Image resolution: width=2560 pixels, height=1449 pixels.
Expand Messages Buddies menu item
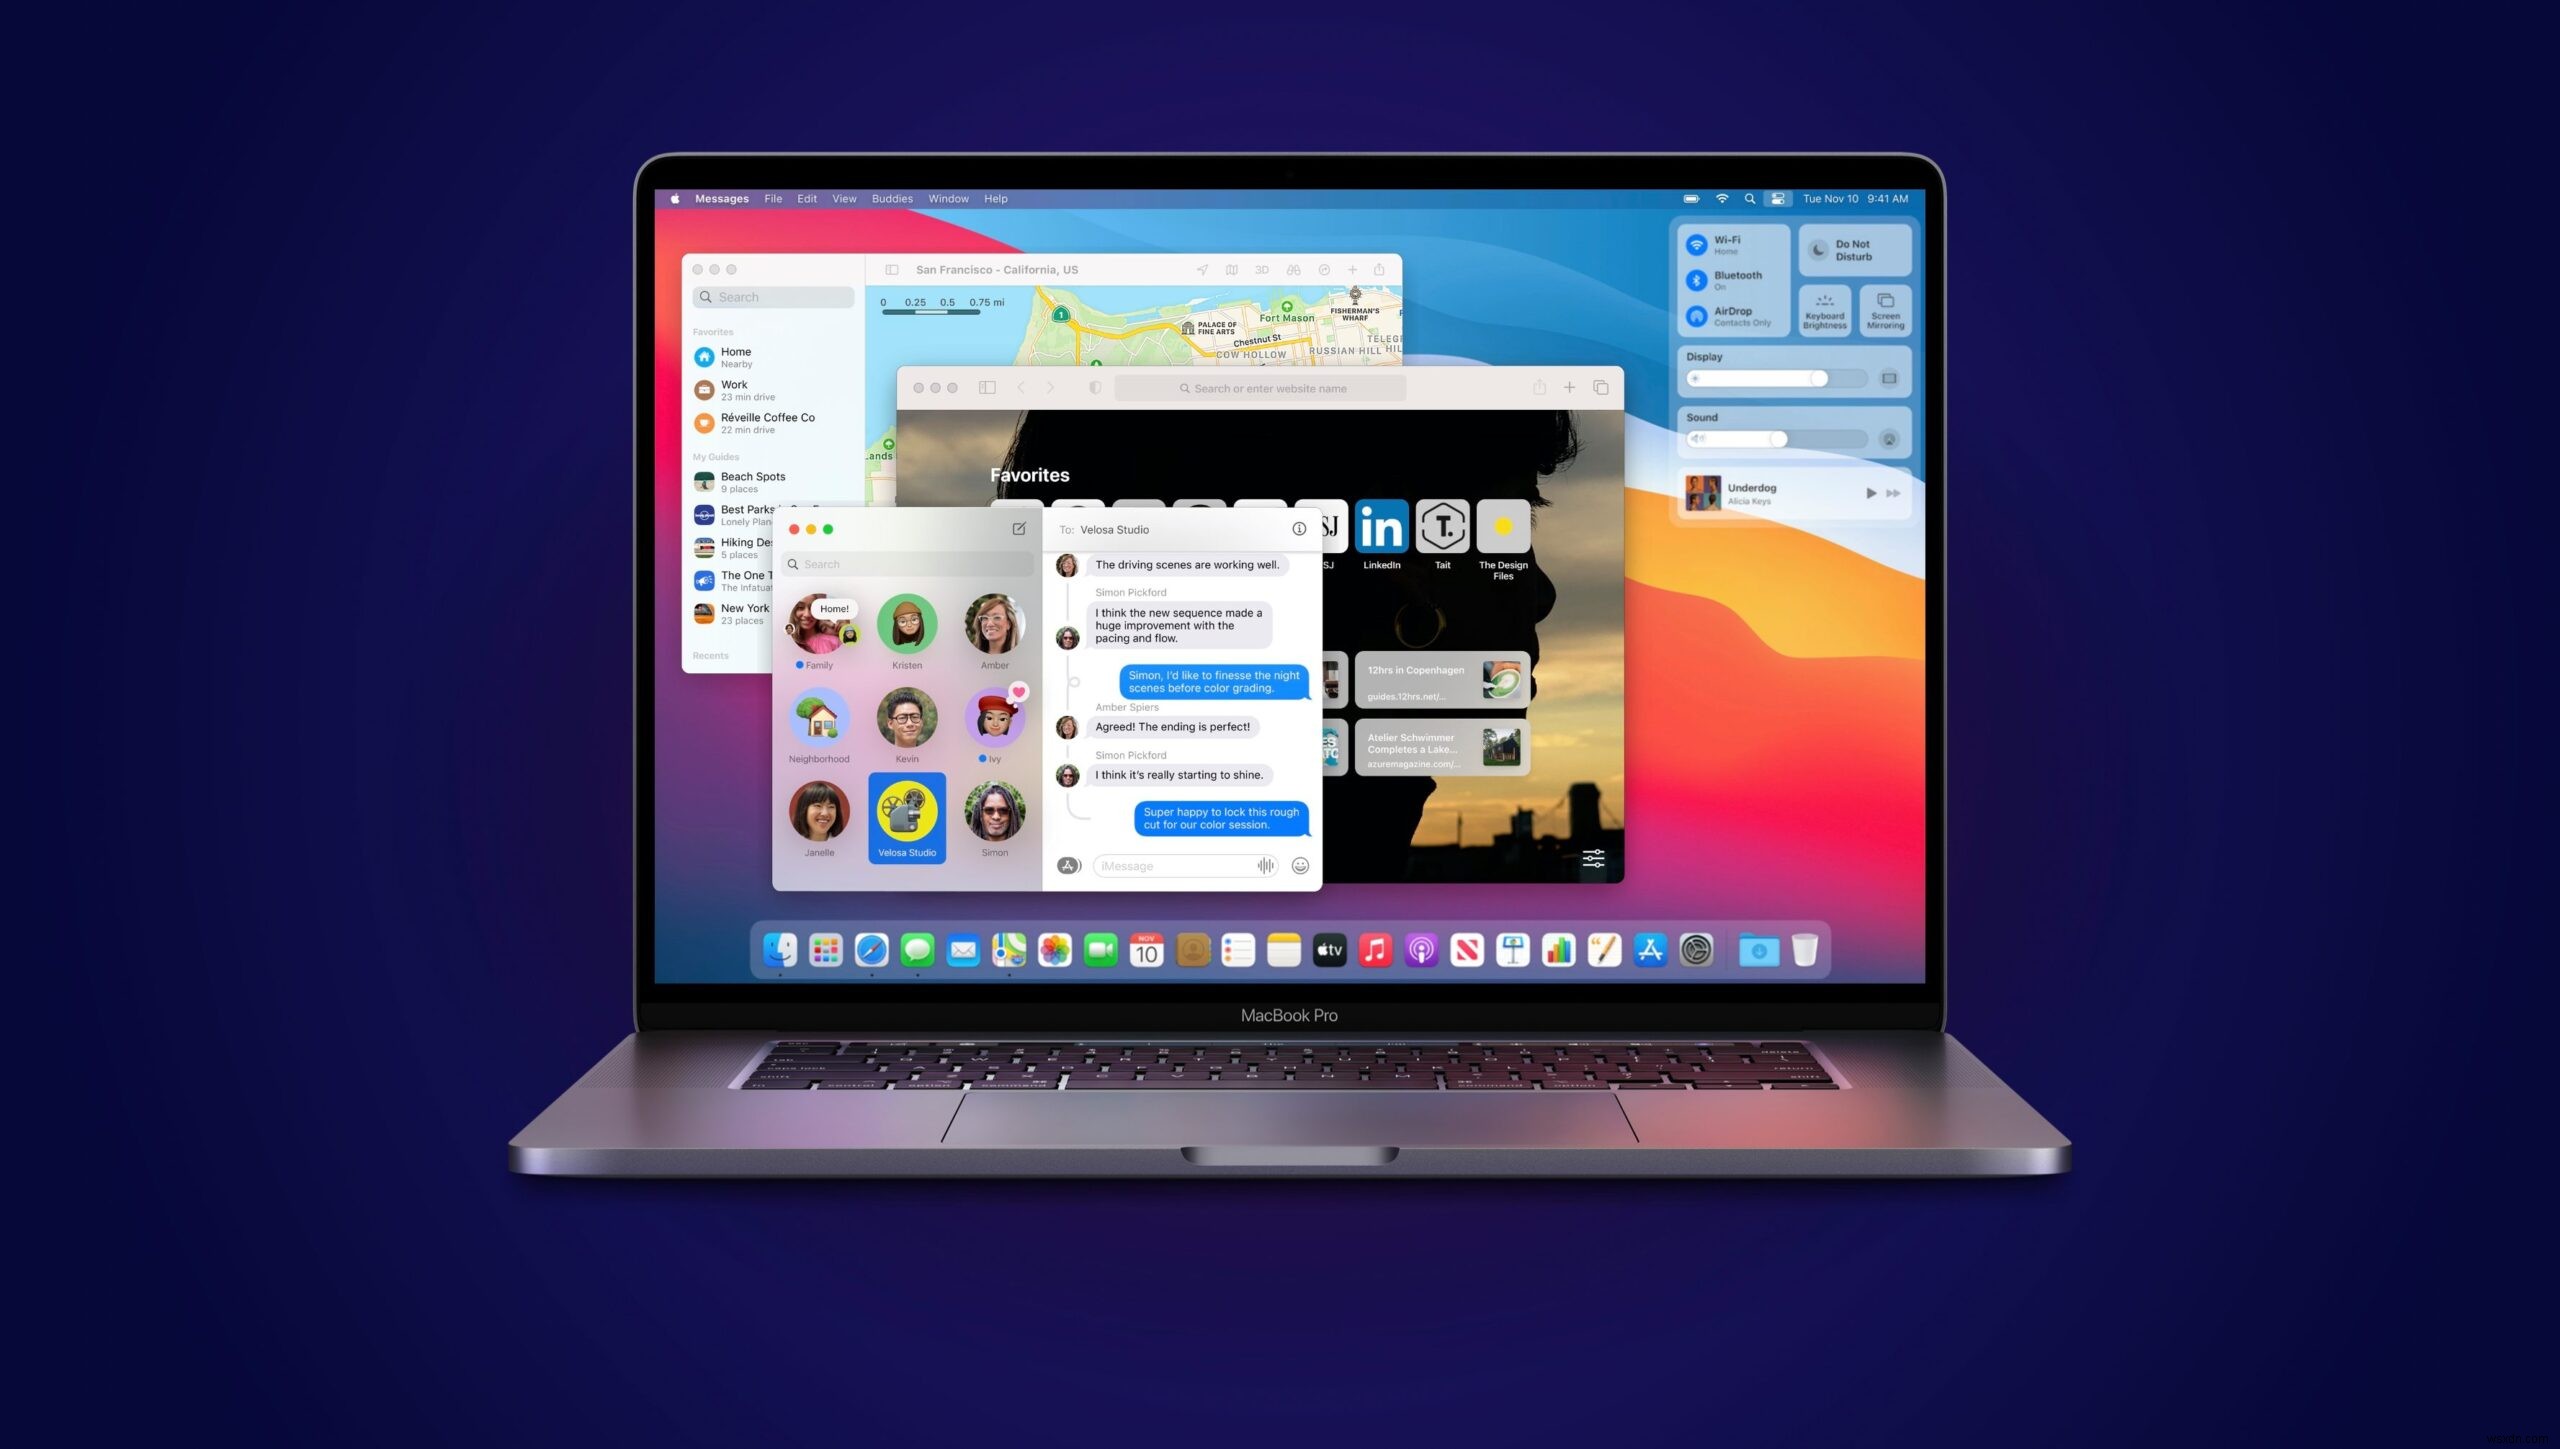coord(891,197)
